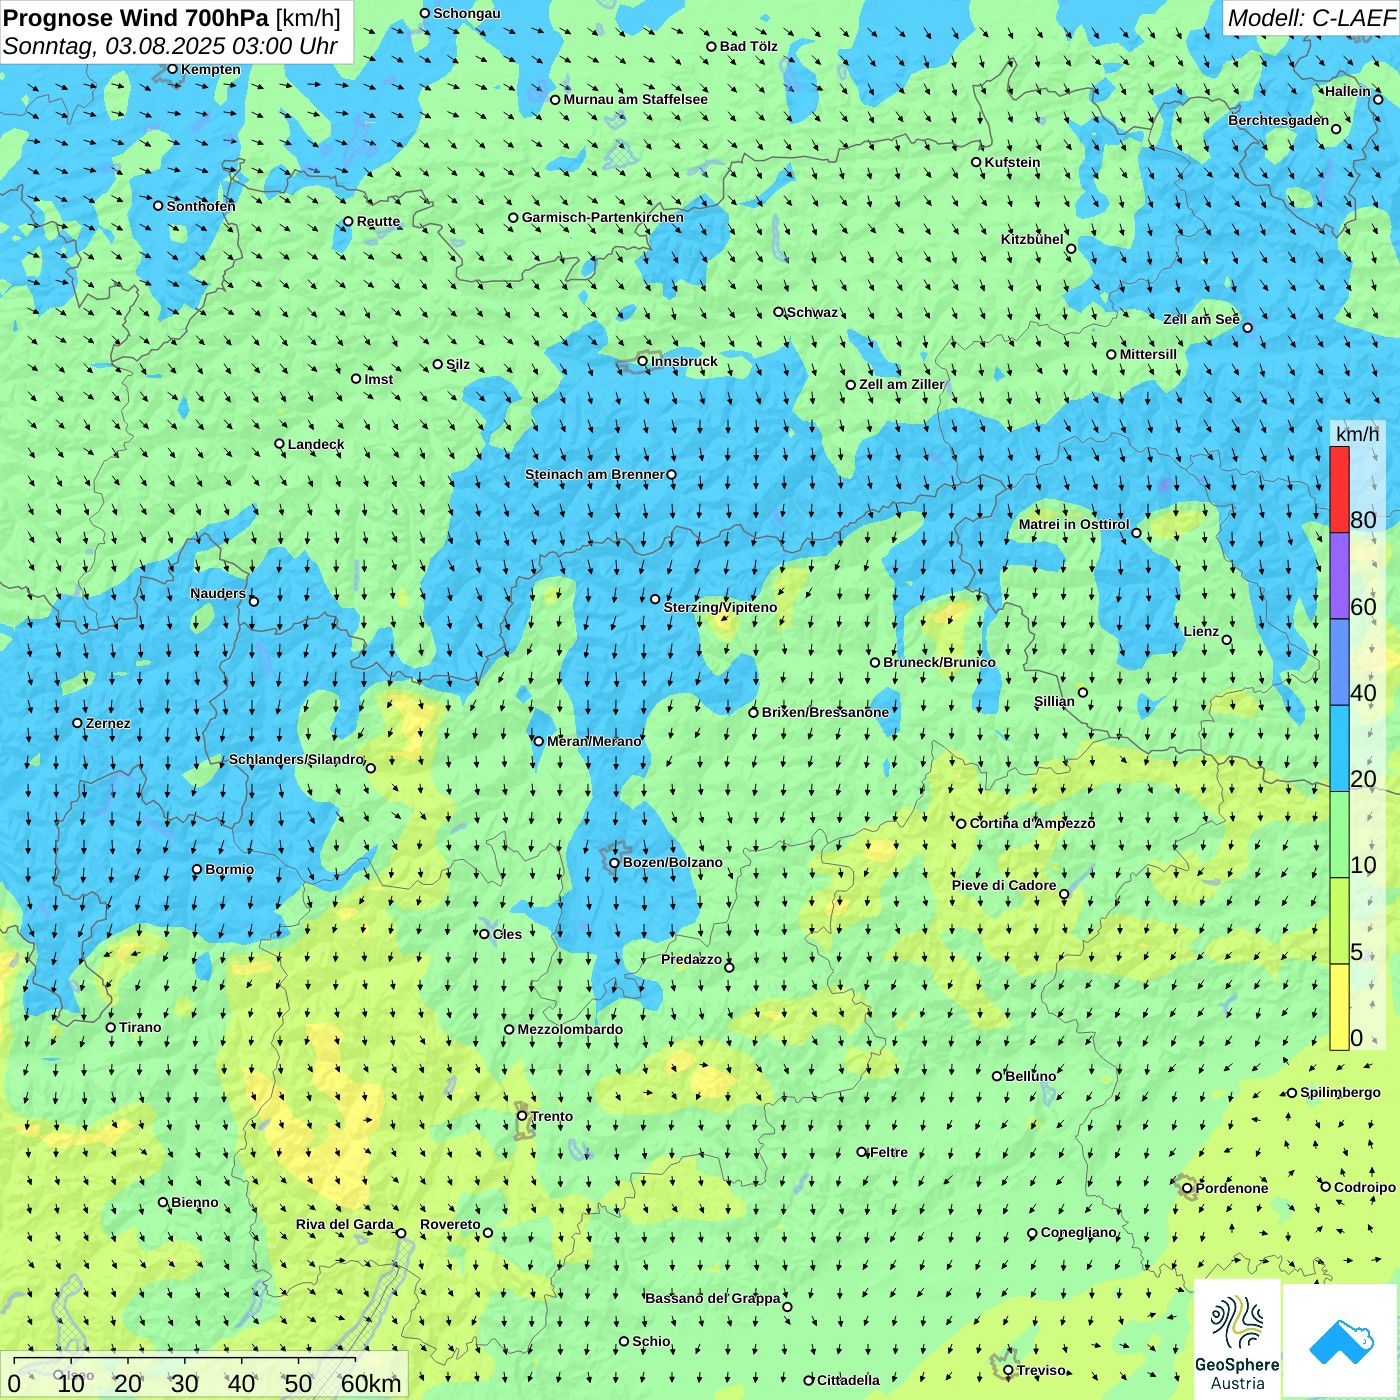Click the "km/h" legend unit label

coord(1357,434)
